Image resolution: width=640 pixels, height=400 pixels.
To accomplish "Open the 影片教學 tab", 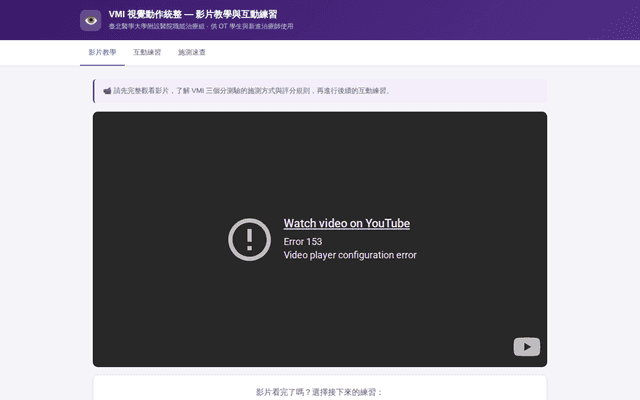I will tap(102, 52).
